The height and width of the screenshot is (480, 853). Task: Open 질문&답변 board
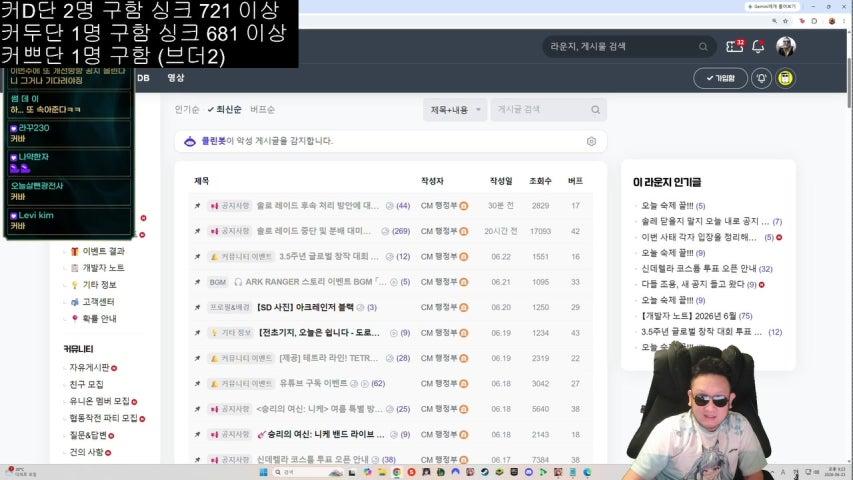click(88, 435)
